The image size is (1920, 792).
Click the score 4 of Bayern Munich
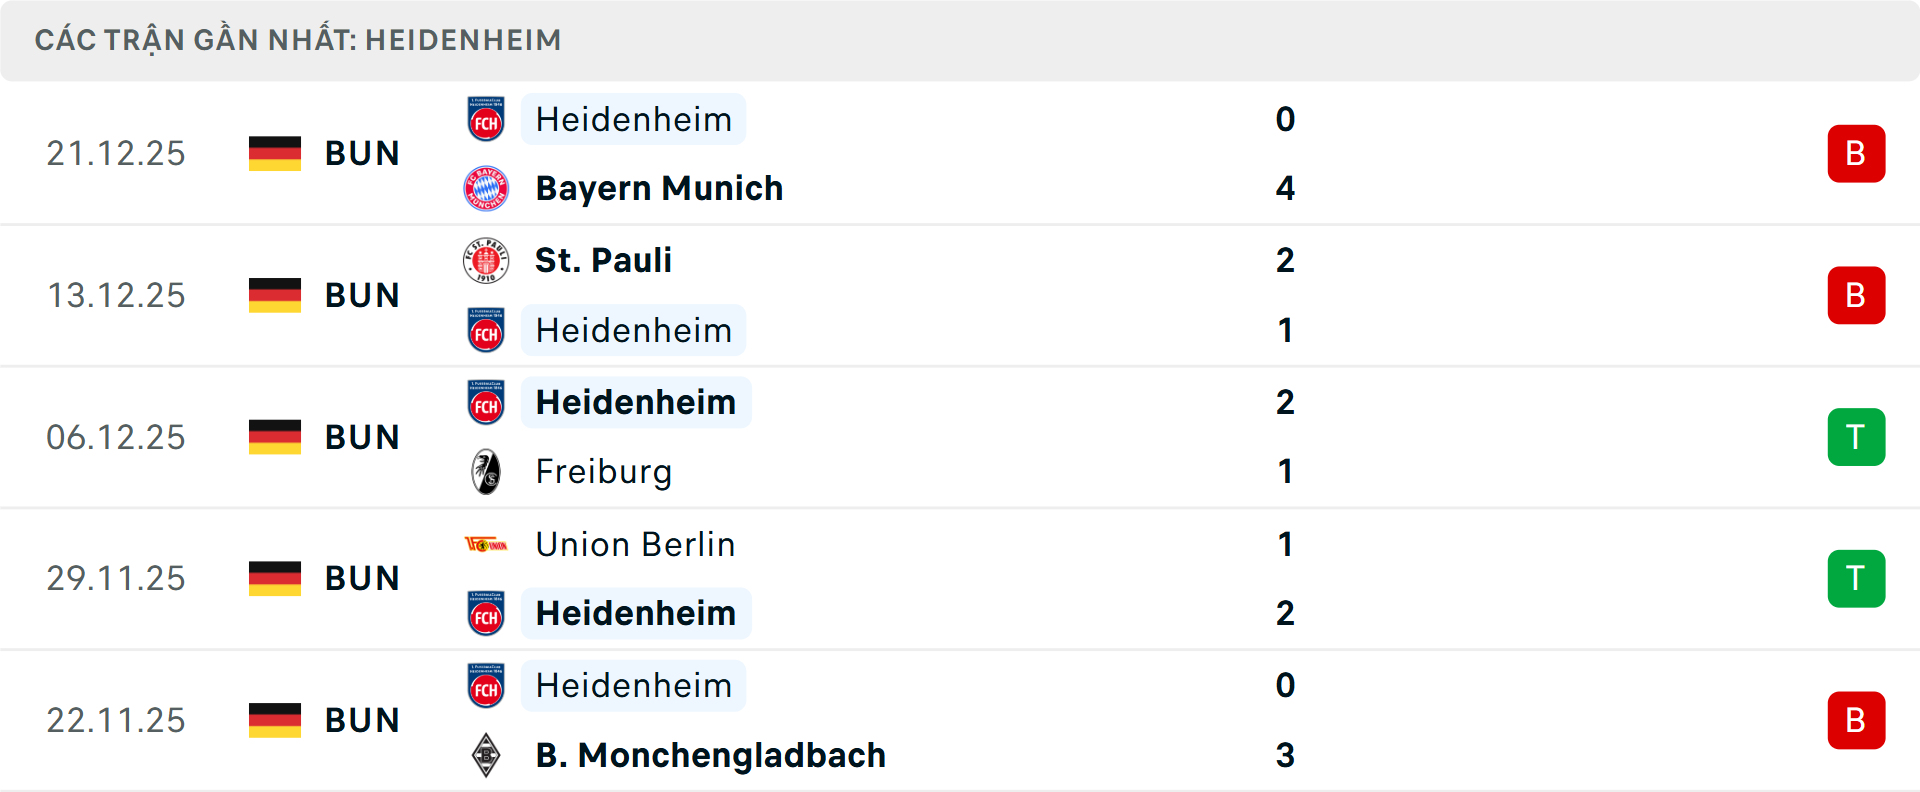click(1285, 188)
